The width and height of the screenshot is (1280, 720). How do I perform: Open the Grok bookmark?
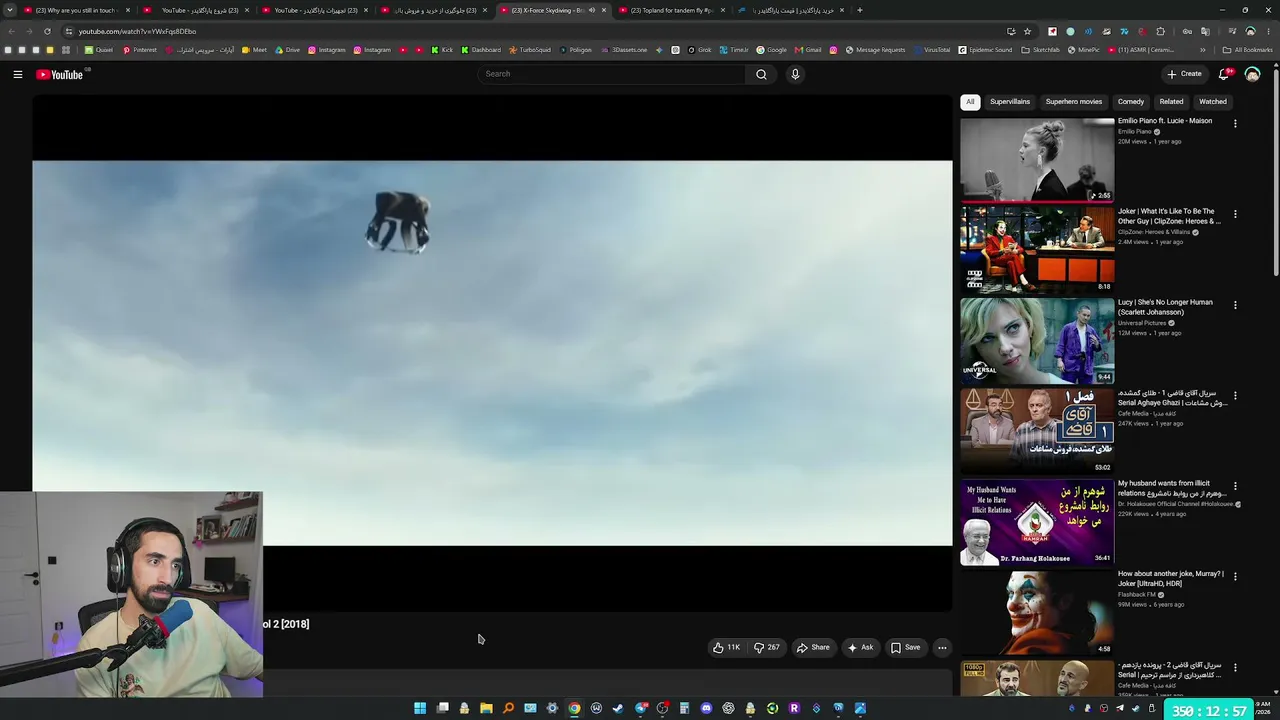click(x=700, y=50)
